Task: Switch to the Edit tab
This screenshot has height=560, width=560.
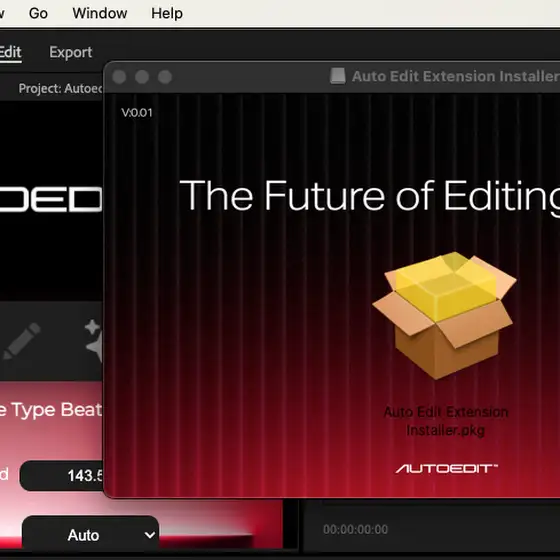Action: pyautogui.click(x=10, y=52)
